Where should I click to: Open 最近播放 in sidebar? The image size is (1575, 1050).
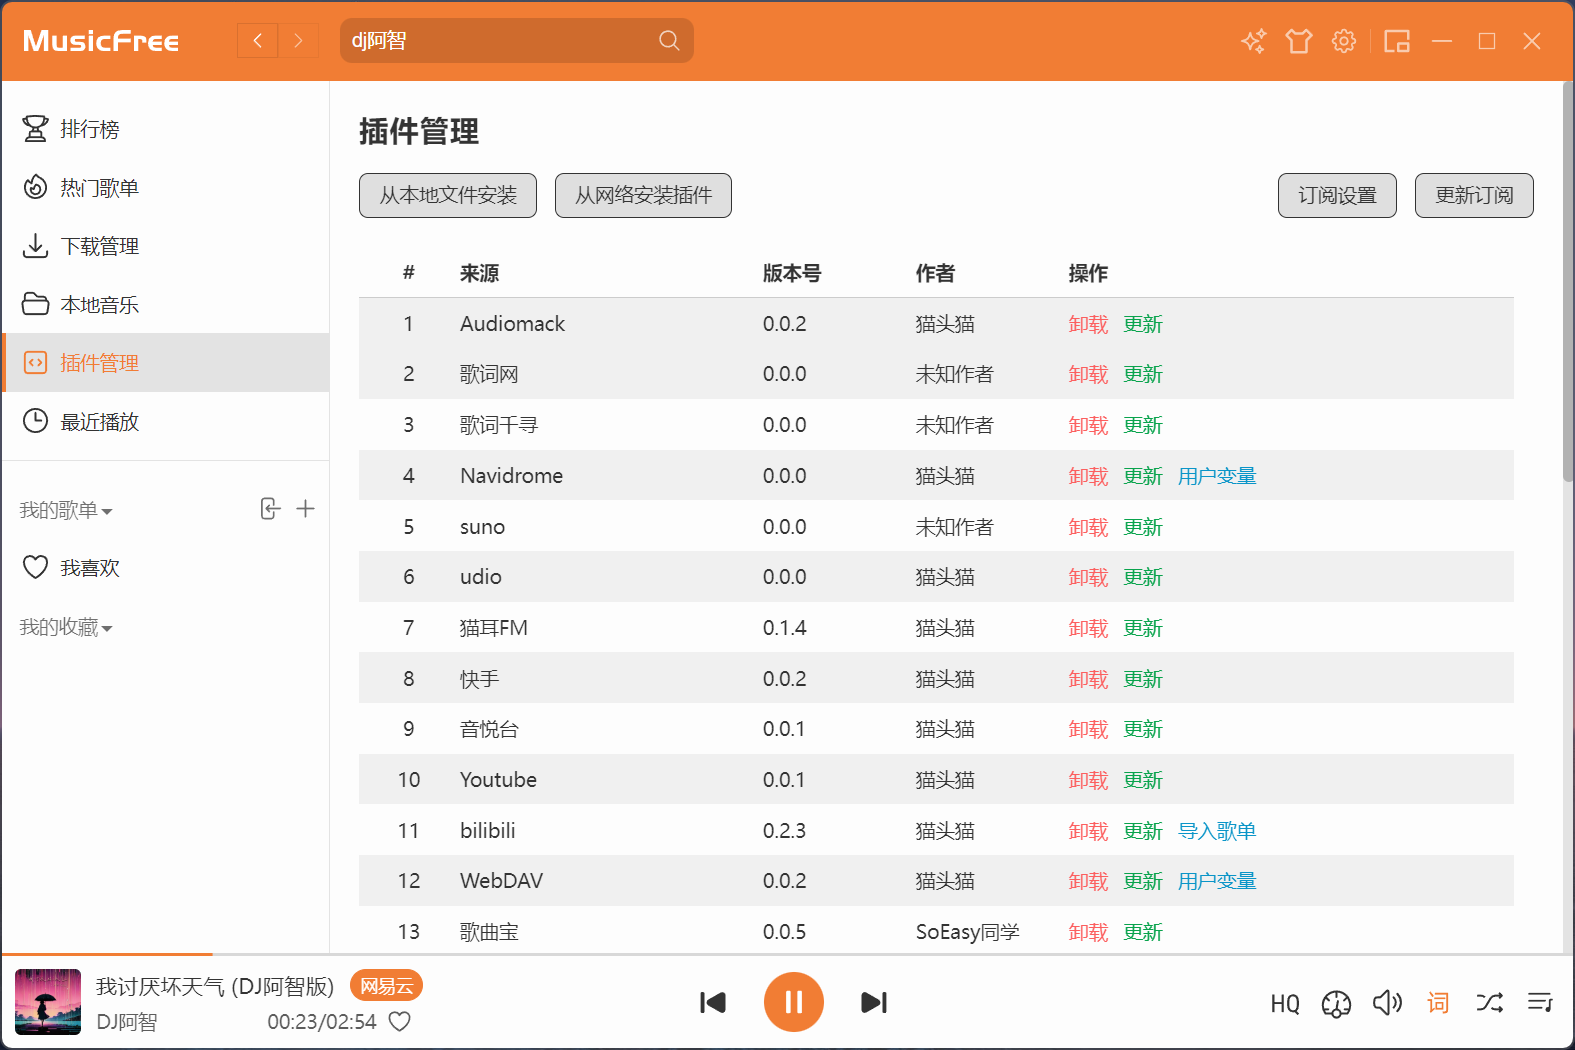(165, 421)
